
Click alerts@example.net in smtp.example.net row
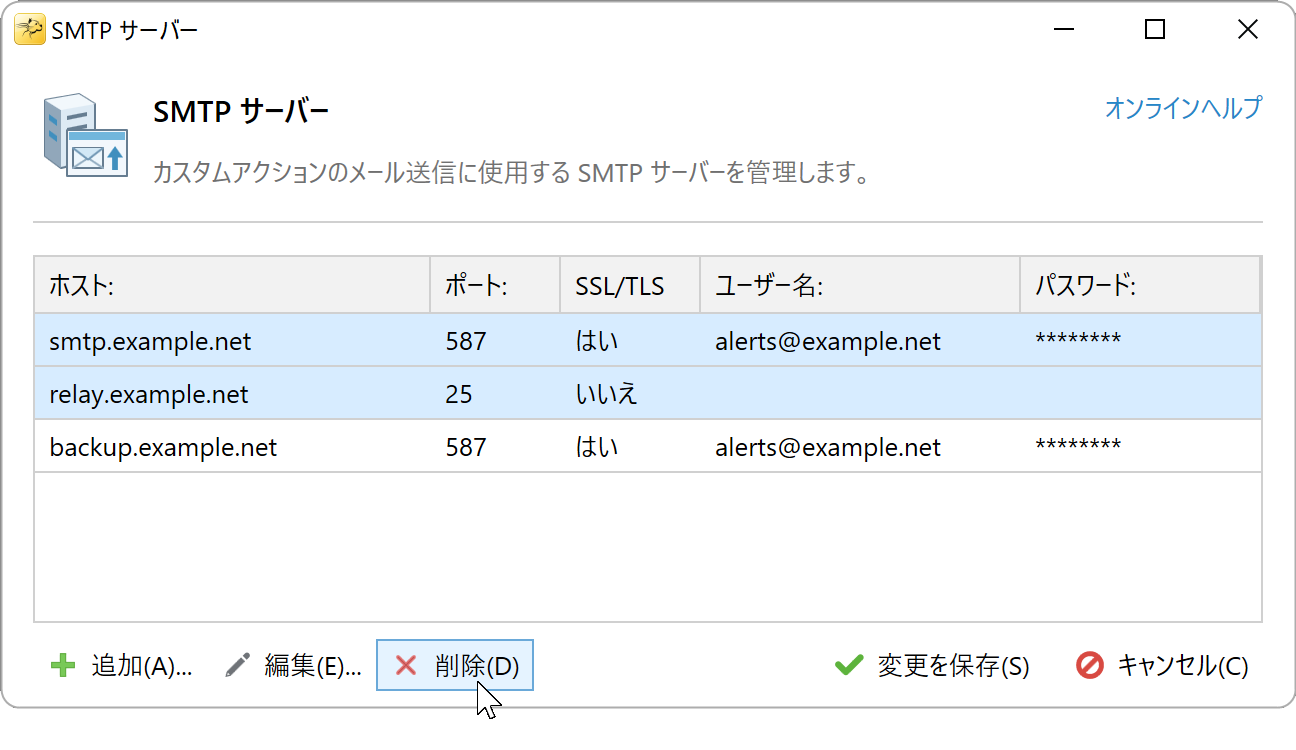828,342
